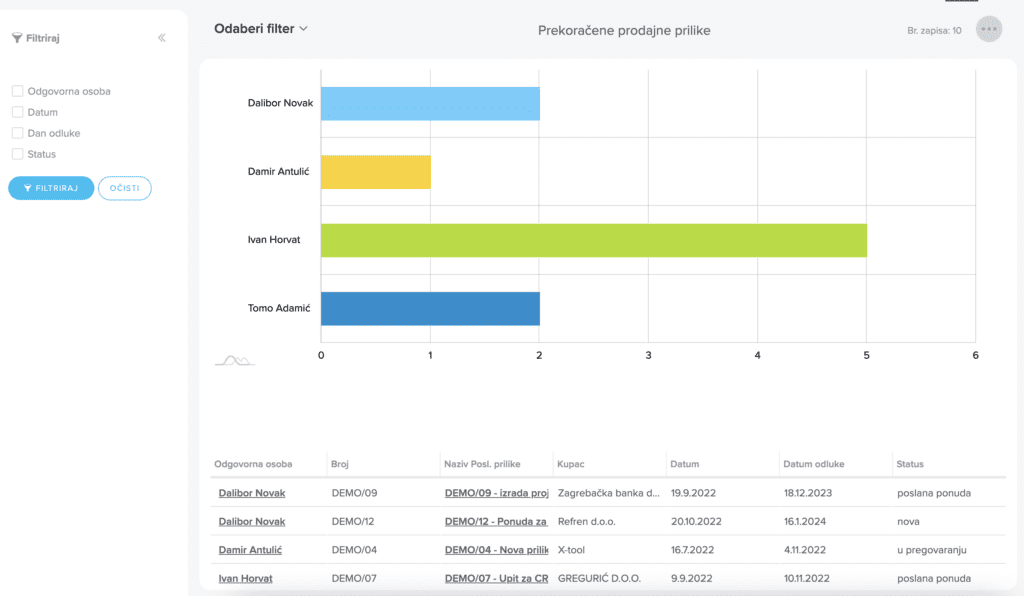Sort by Datum column header

pos(684,464)
